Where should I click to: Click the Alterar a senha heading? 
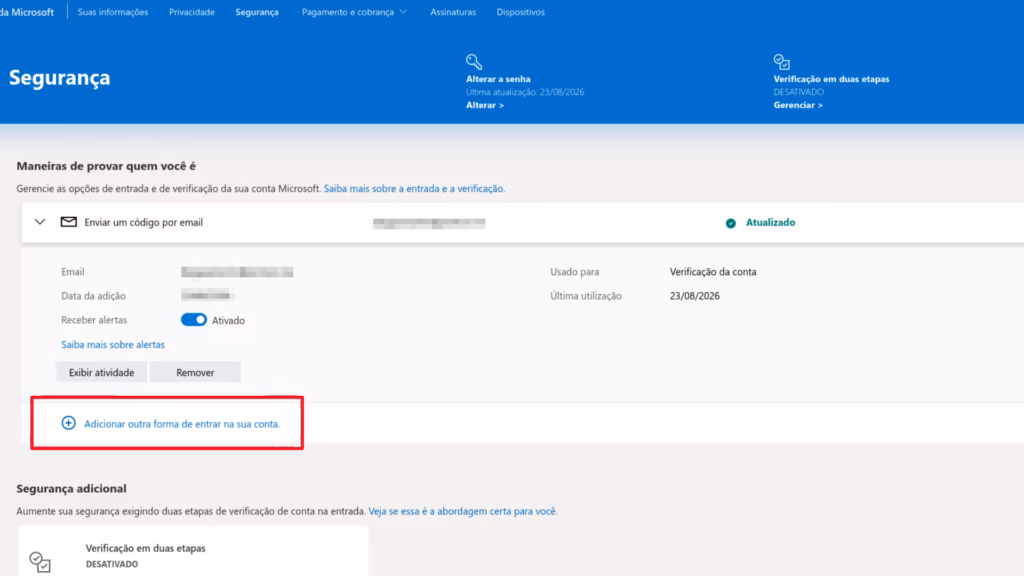point(498,79)
